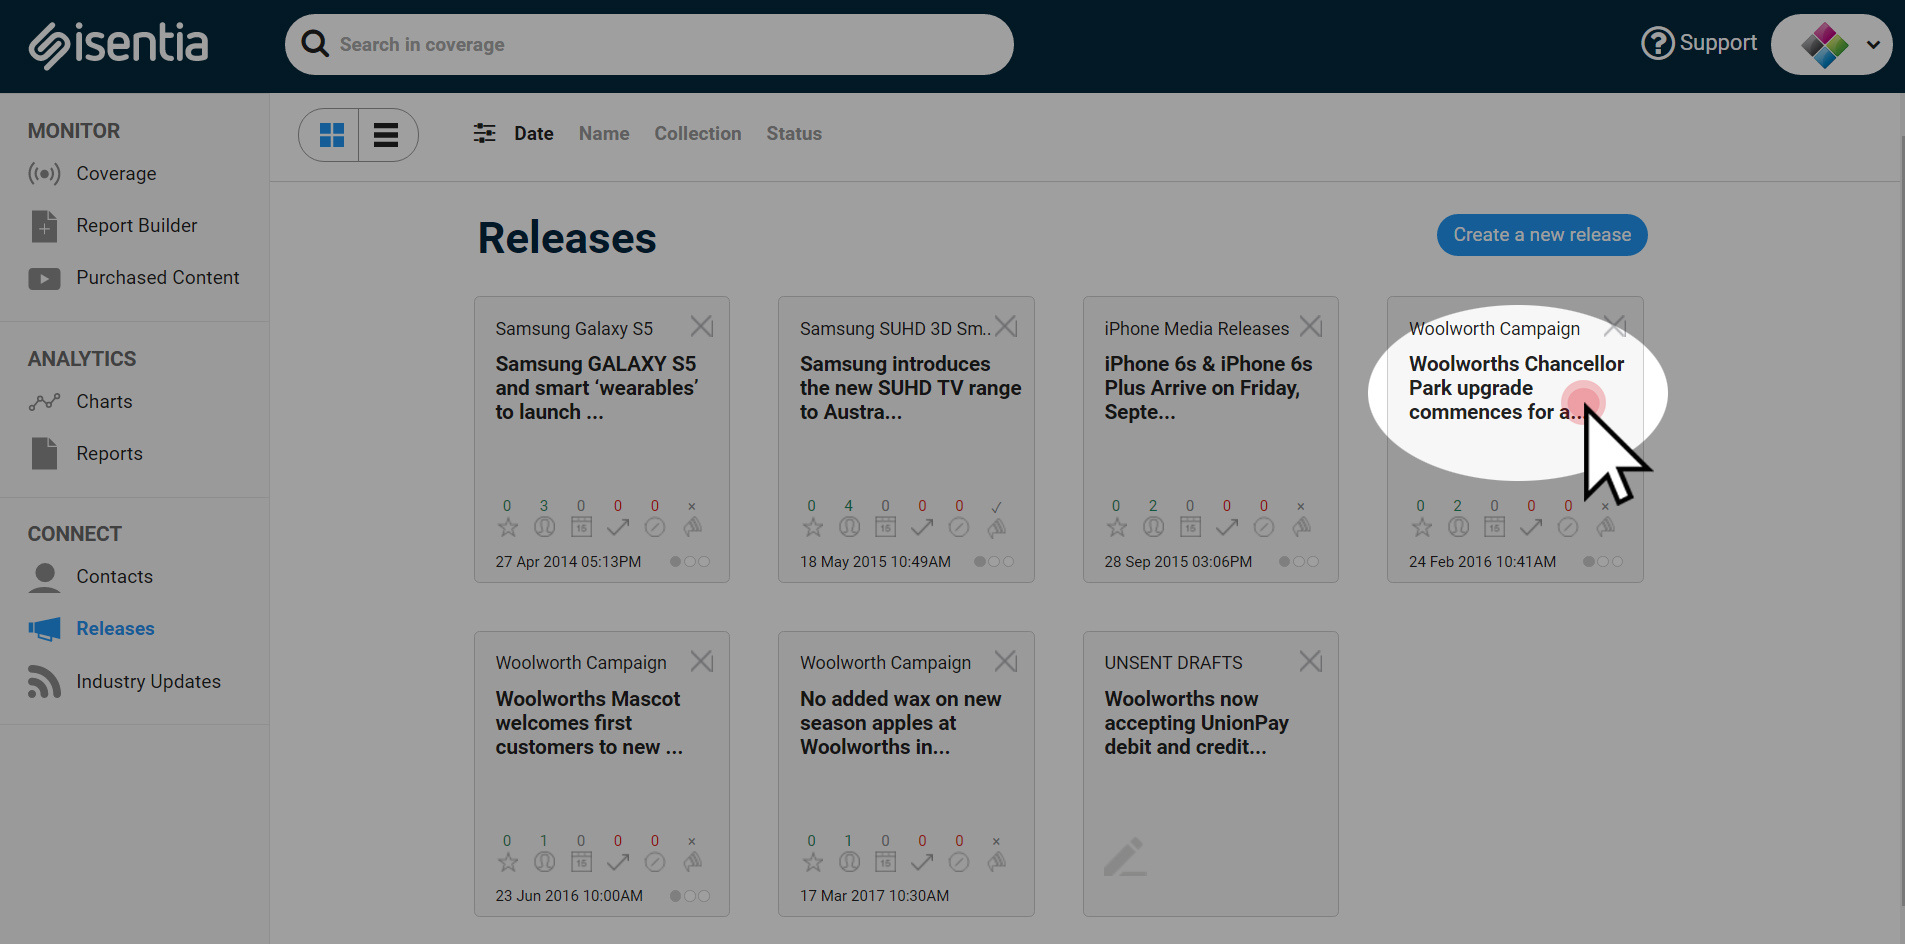
Task: Switch to grid view layout
Action: click(331, 135)
